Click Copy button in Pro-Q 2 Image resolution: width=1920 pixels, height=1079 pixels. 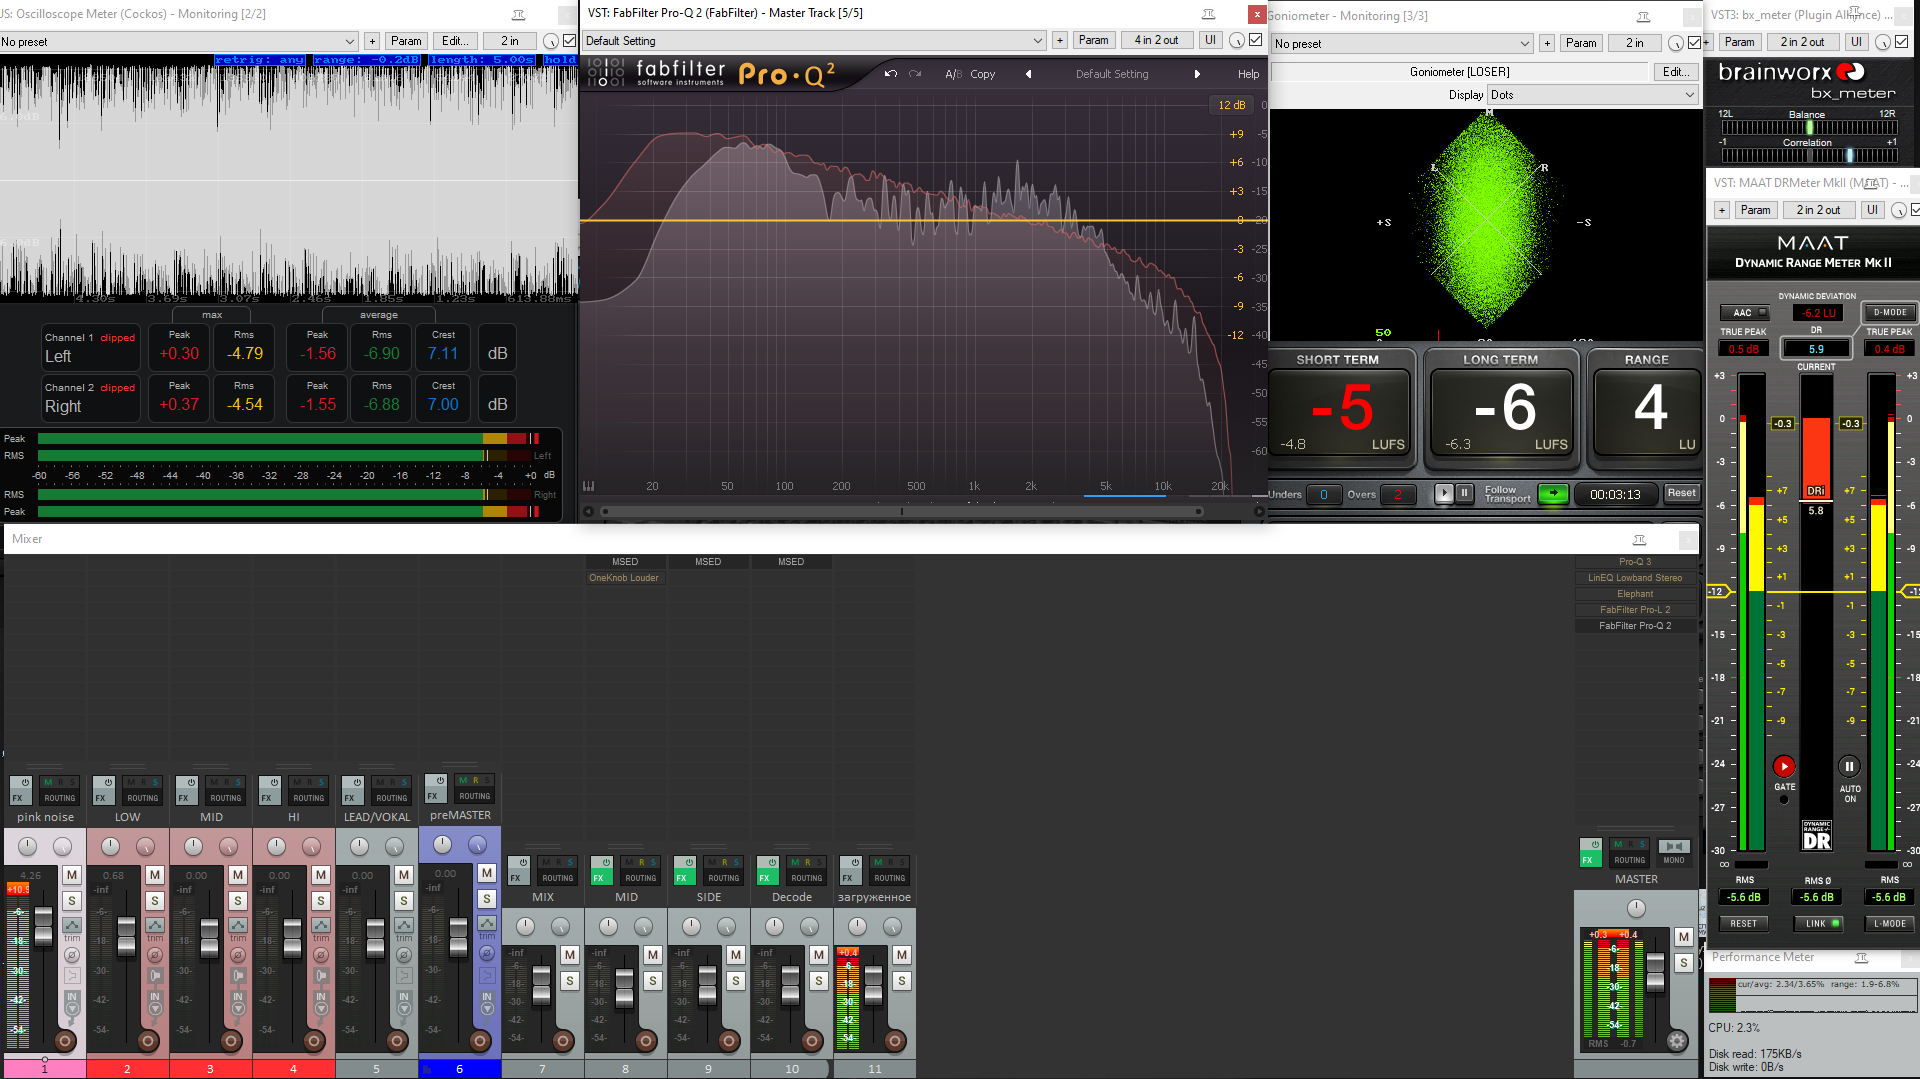982,74
